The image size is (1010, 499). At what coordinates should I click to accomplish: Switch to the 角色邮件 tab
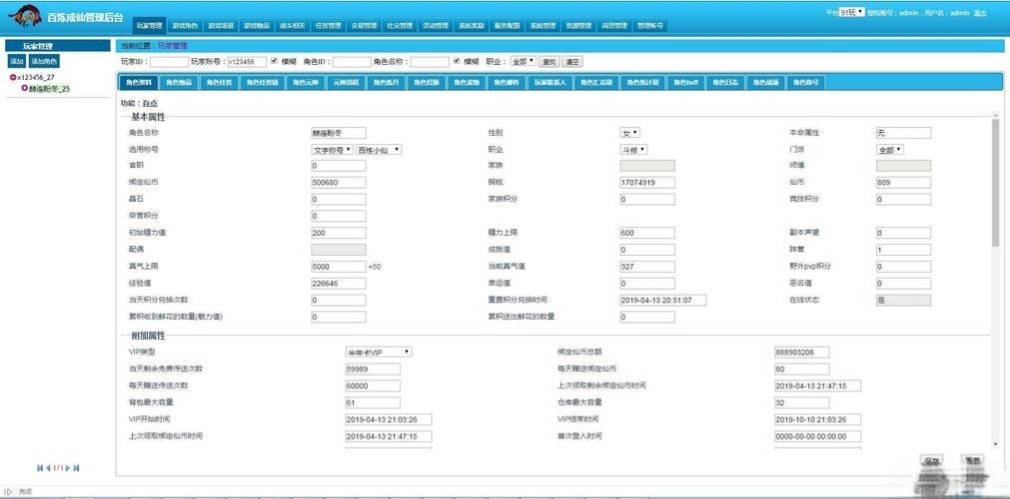[506, 82]
